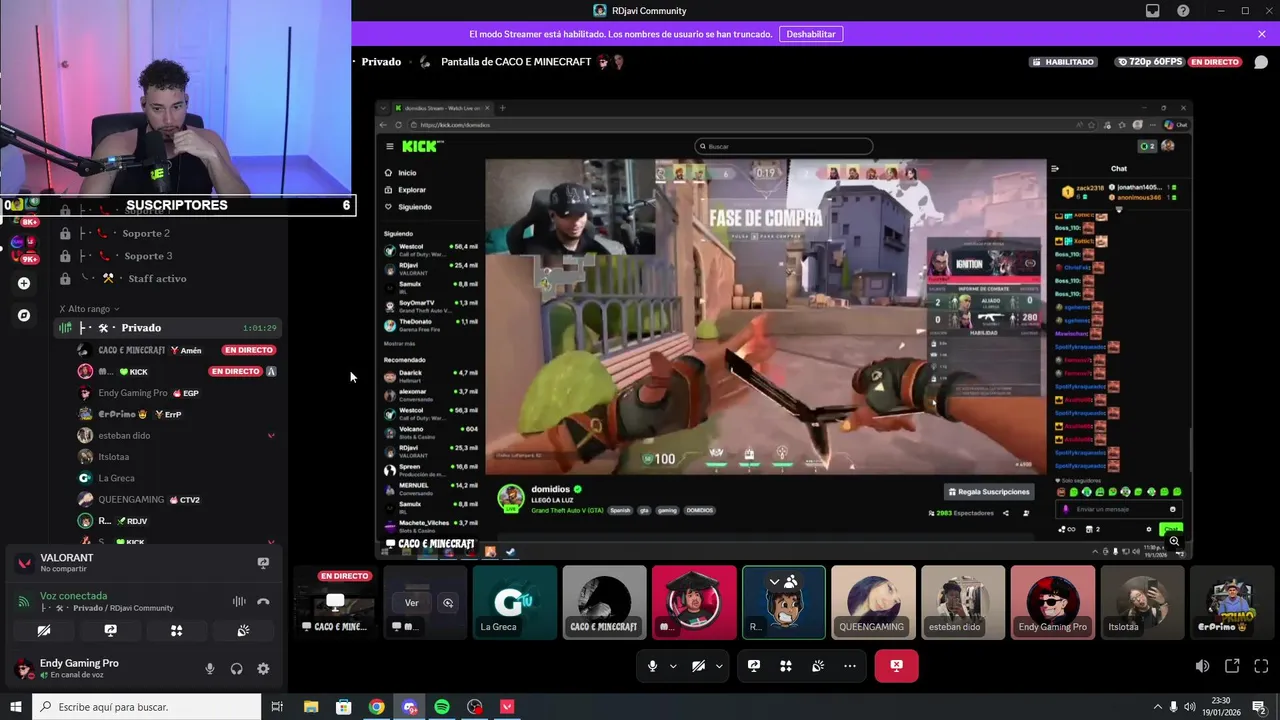This screenshot has width=1280, height=720.
Task: Click the HABILITADO status badge
Action: 1063,62
